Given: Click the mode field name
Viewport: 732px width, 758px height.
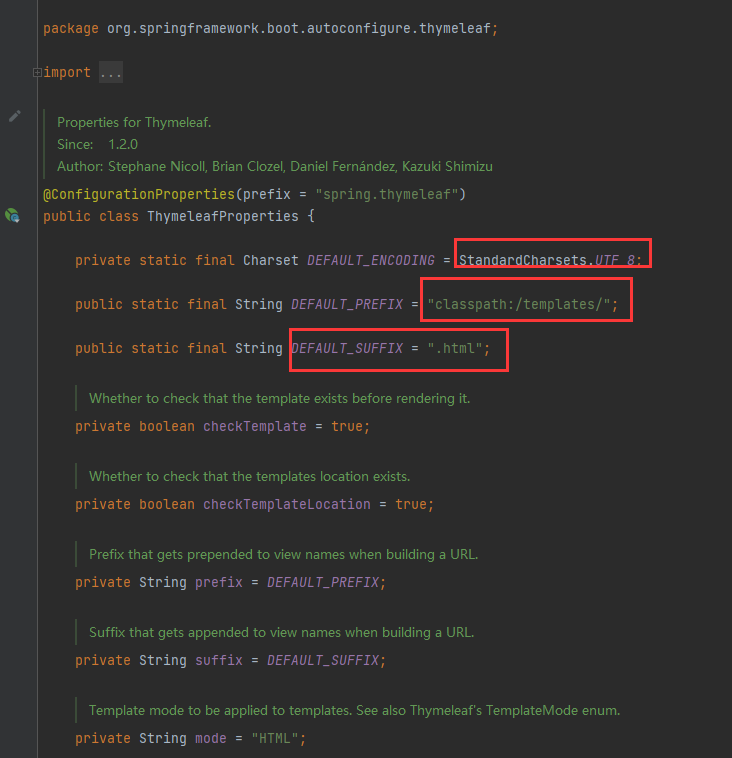Looking at the screenshot, I should click(211, 739).
